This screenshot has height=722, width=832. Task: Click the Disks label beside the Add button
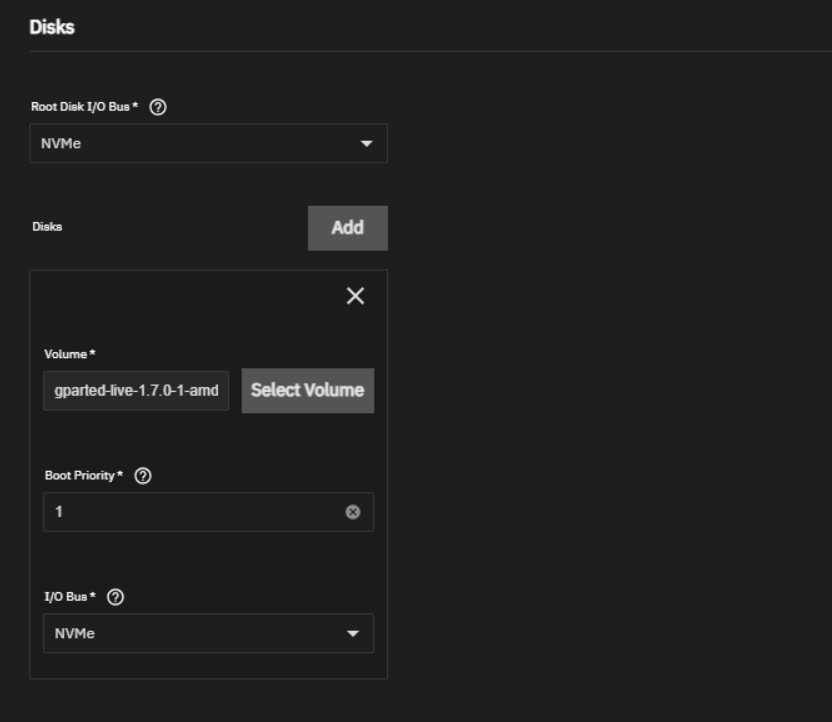(x=47, y=227)
